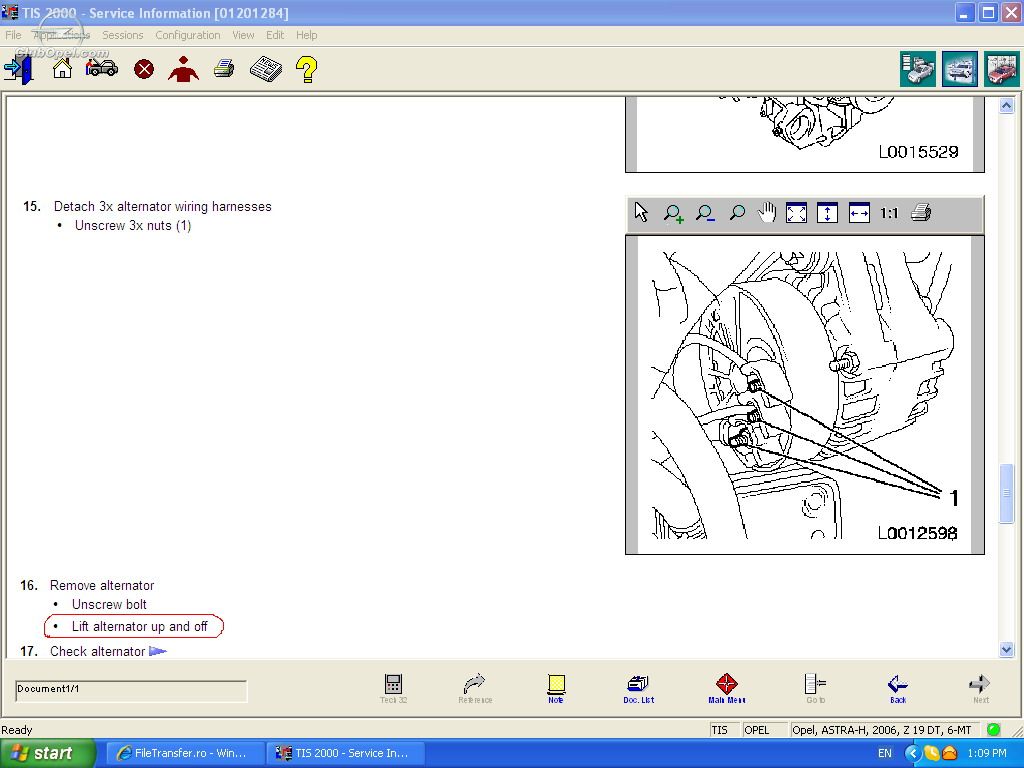Click the zoom in magnifier tool
The height and width of the screenshot is (768, 1024).
pyautogui.click(x=673, y=213)
